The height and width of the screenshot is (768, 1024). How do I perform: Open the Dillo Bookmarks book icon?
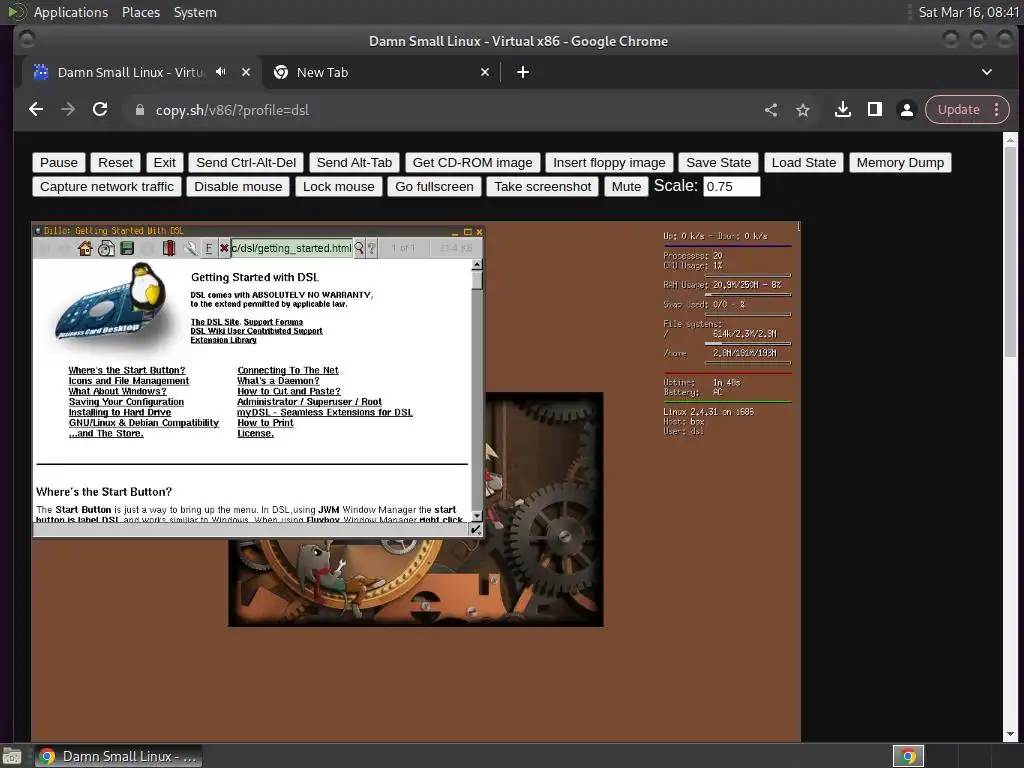[168, 248]
